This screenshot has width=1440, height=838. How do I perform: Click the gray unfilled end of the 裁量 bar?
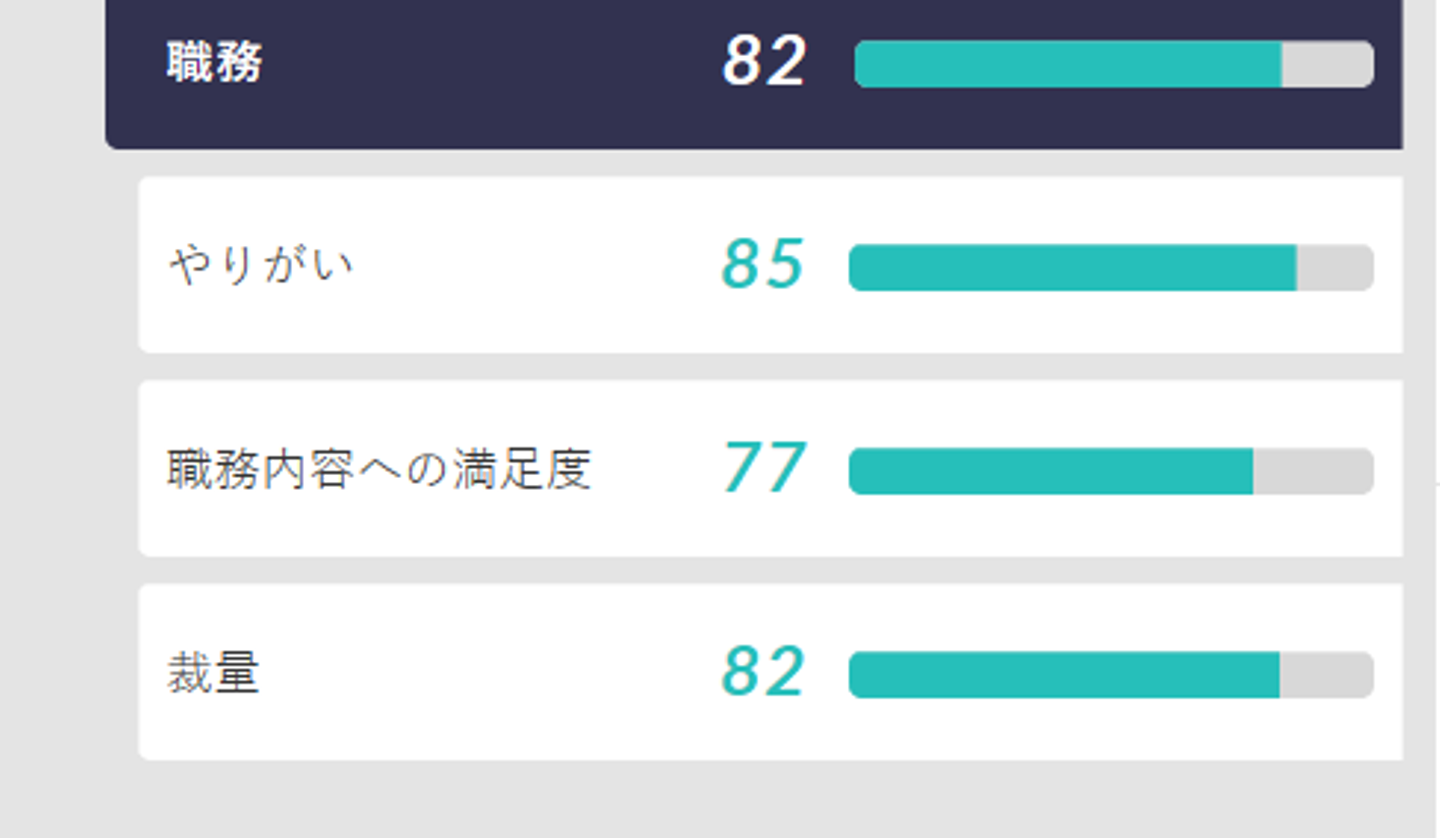coord(1326,675)
